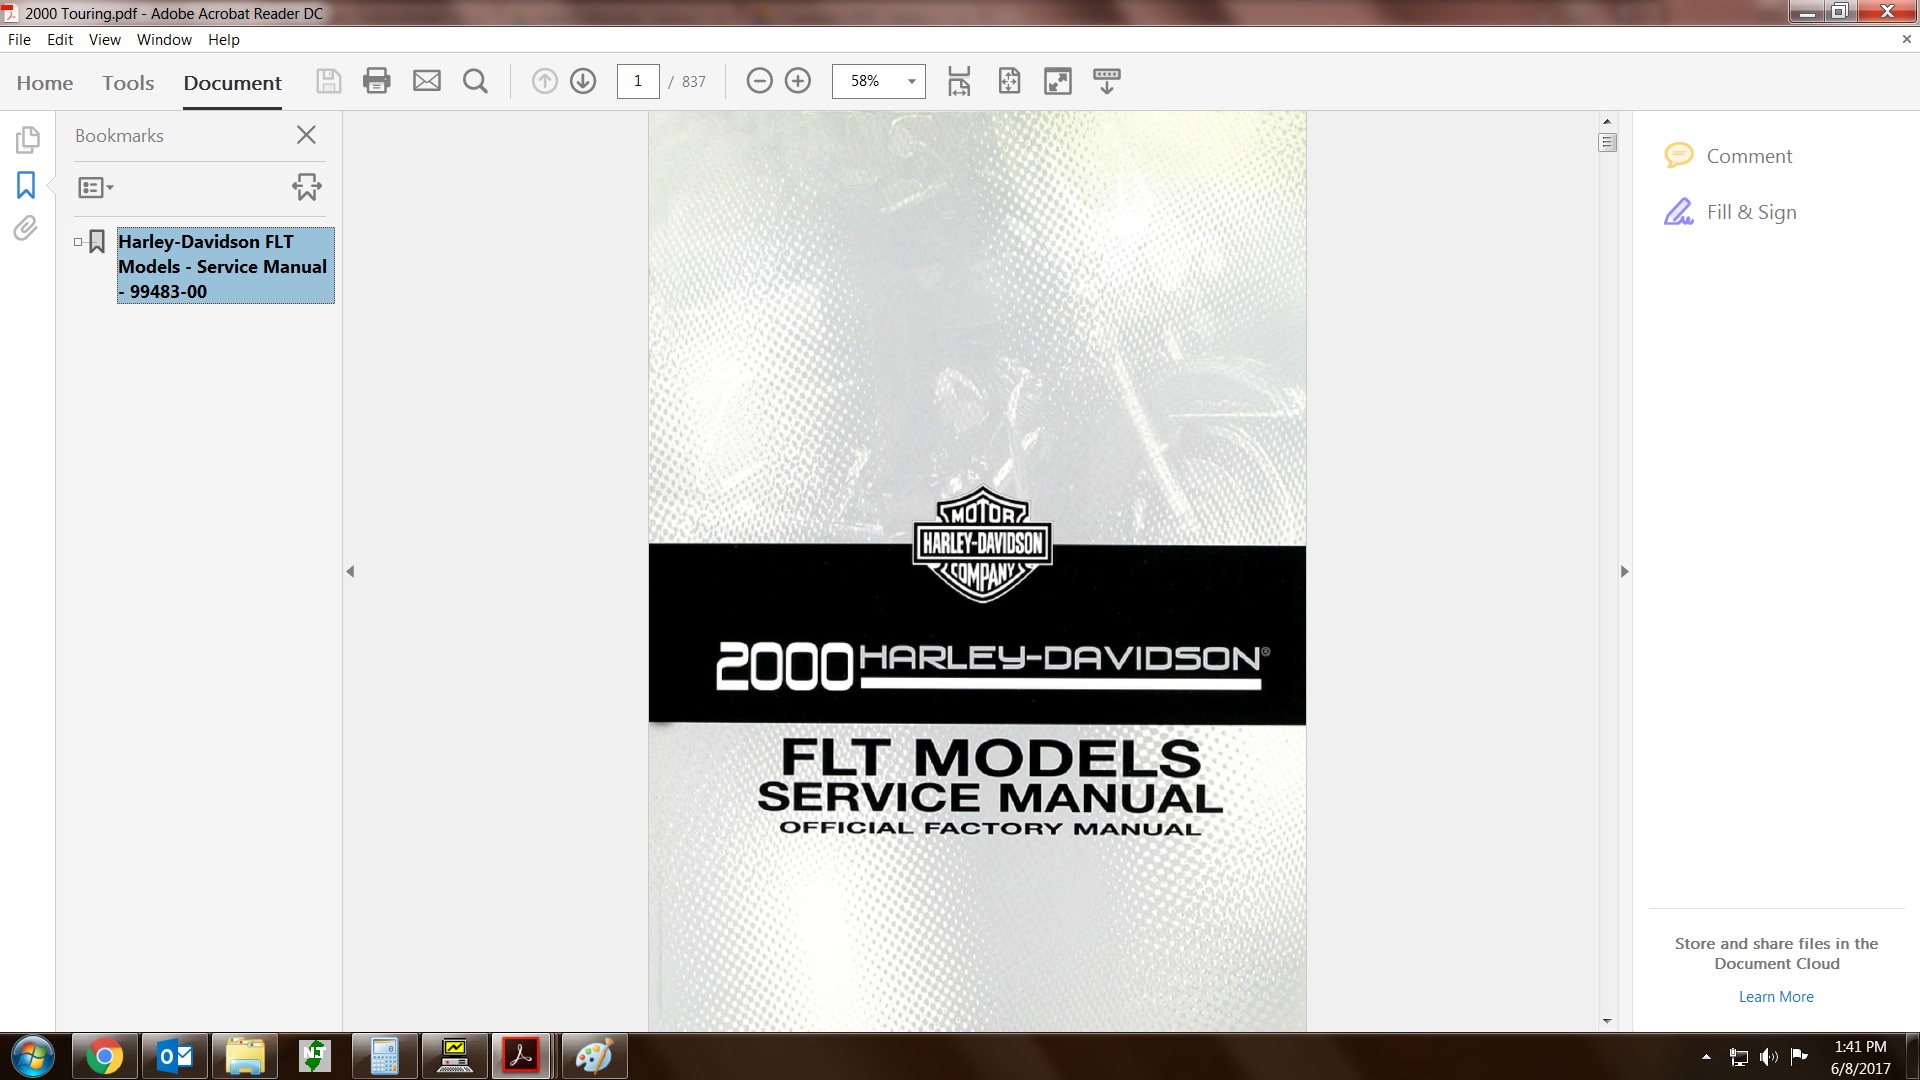Click the page number input field
1920x1080 pixels.
click(638, 81)
